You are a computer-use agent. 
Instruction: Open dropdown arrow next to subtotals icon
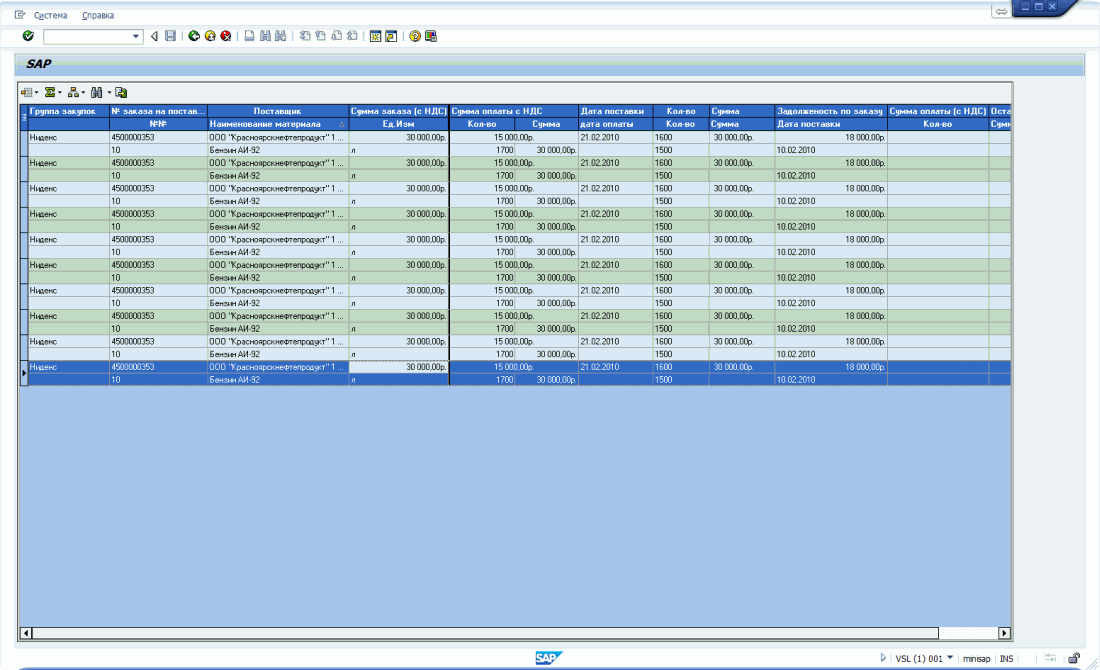(83, 93)
